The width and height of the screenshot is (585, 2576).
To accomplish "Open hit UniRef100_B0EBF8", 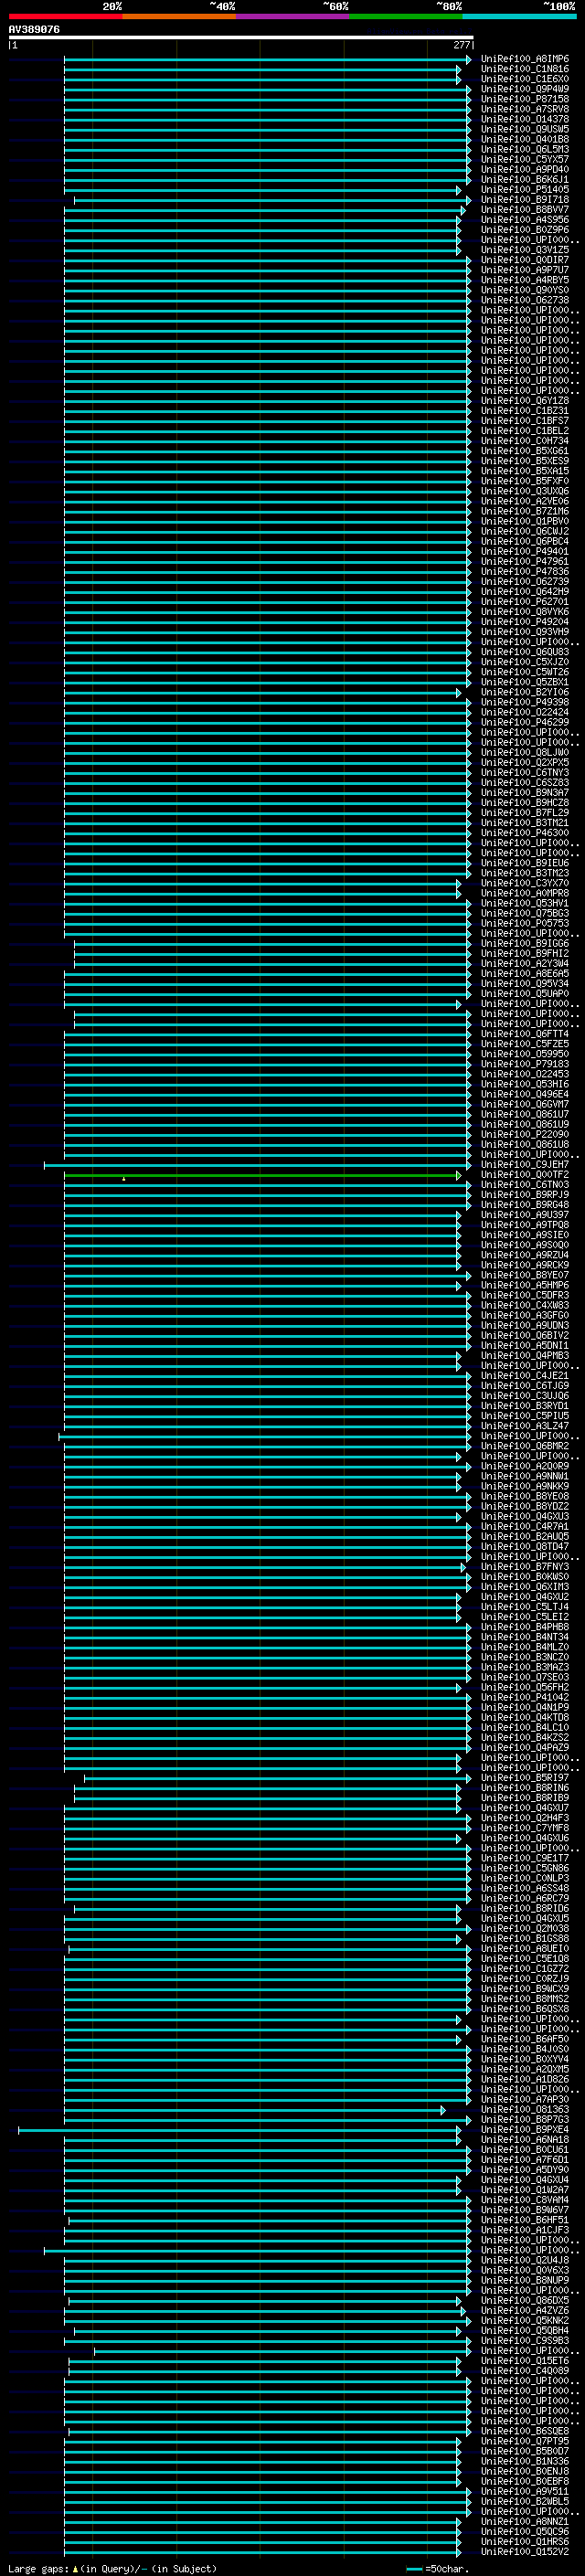I will 524,2481.
